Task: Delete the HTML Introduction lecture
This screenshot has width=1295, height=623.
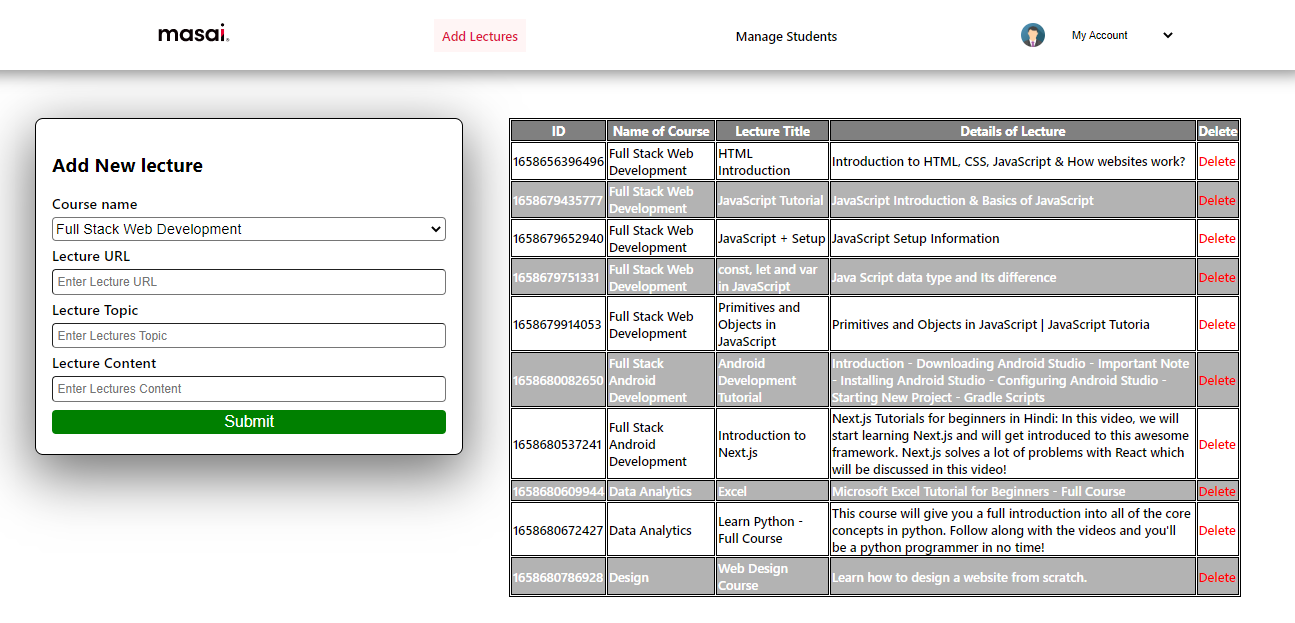Action: (x=1217, y=162)
